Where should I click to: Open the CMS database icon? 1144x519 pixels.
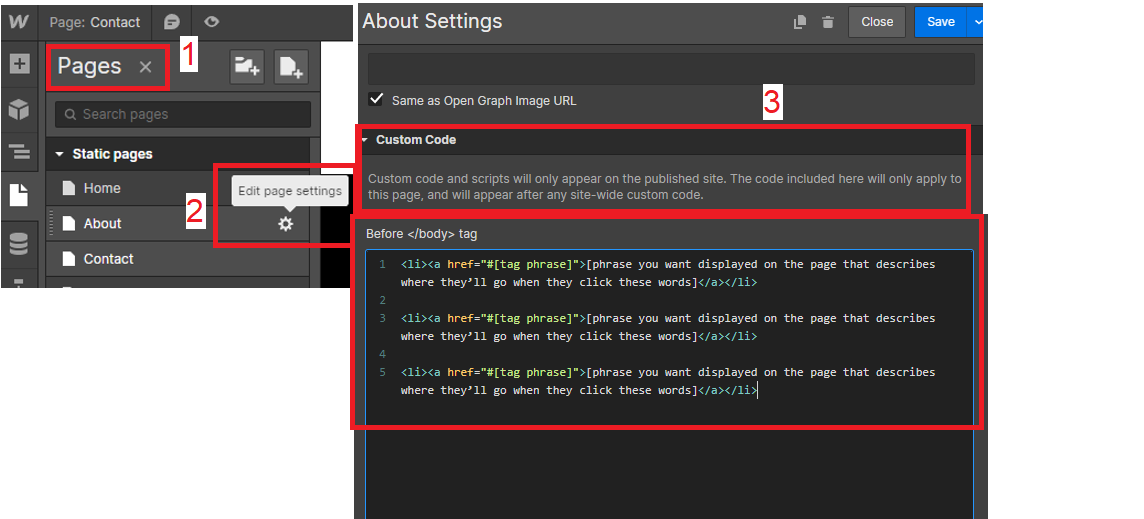point(19,244)
